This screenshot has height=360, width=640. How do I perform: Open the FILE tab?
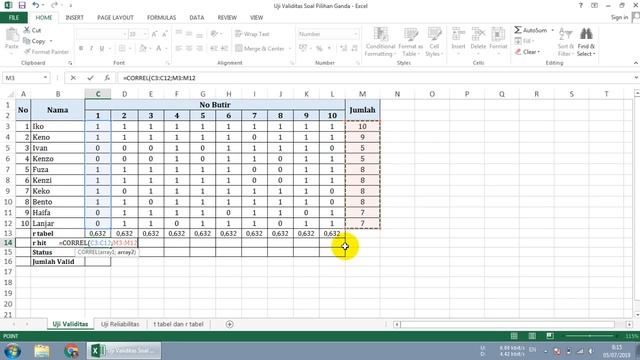14,18
